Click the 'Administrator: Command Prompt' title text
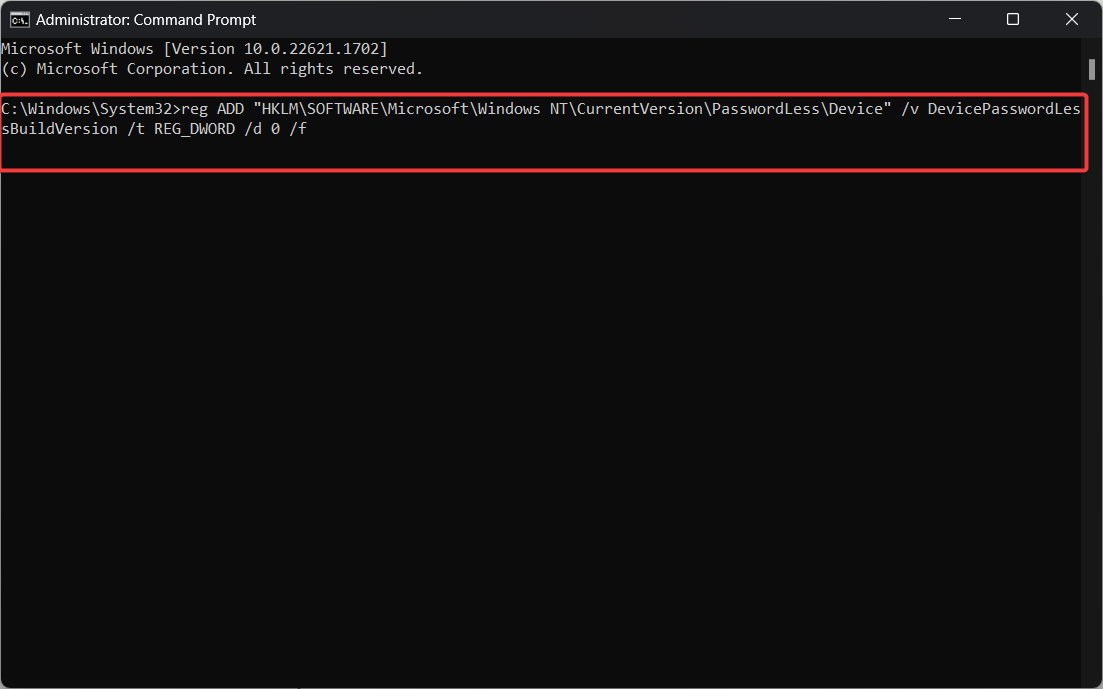The width and height of the screenshot is (1103, 689). [146, 20]
